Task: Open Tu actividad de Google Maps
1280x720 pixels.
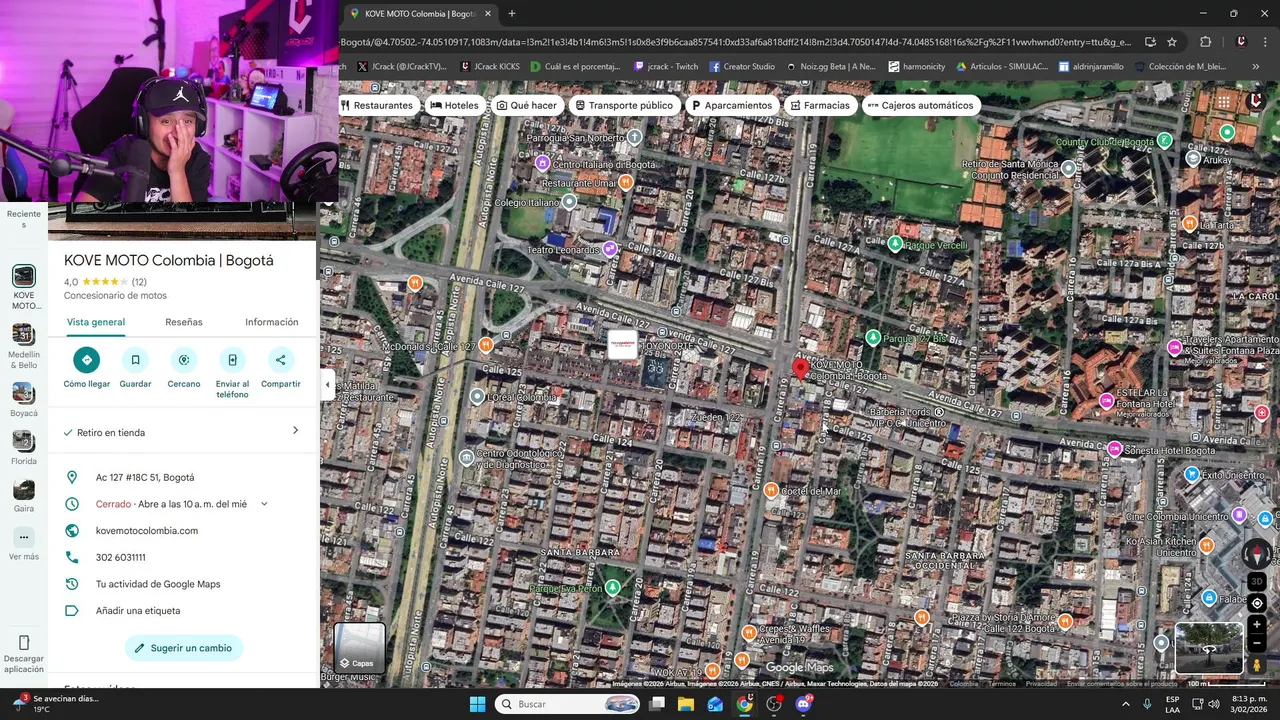Action: pos(158,584)
